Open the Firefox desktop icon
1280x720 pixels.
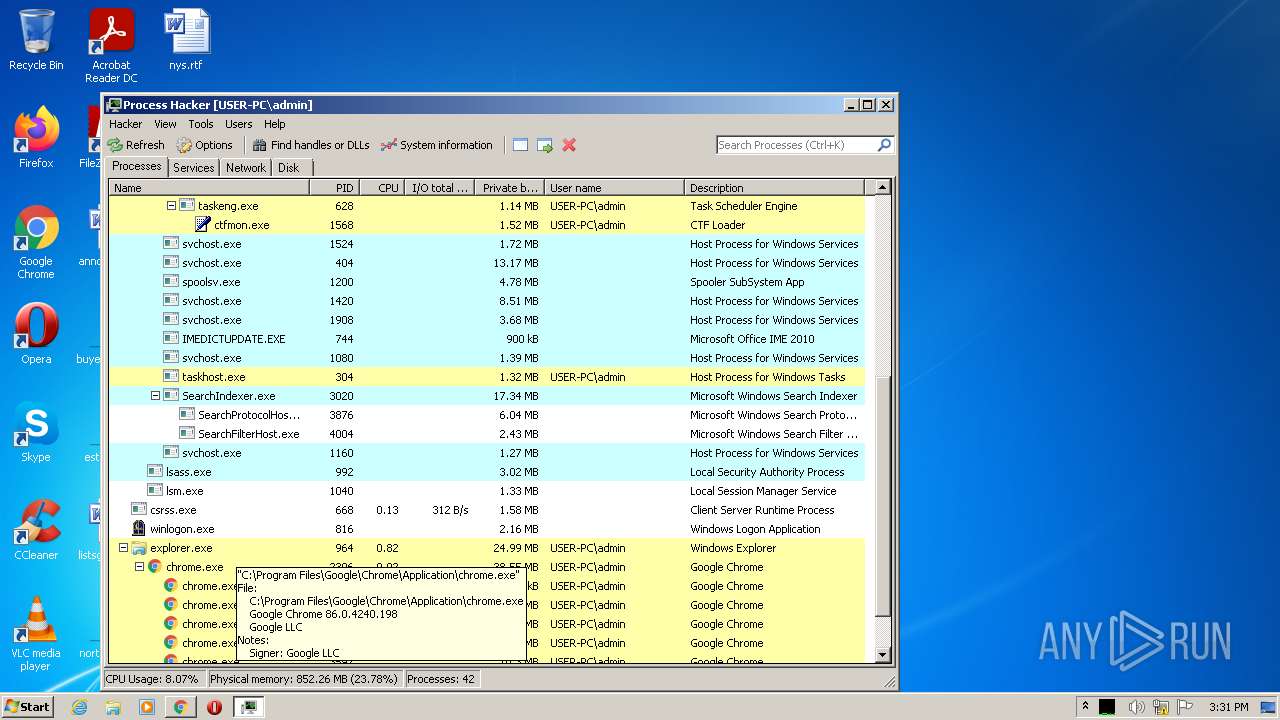36,138
